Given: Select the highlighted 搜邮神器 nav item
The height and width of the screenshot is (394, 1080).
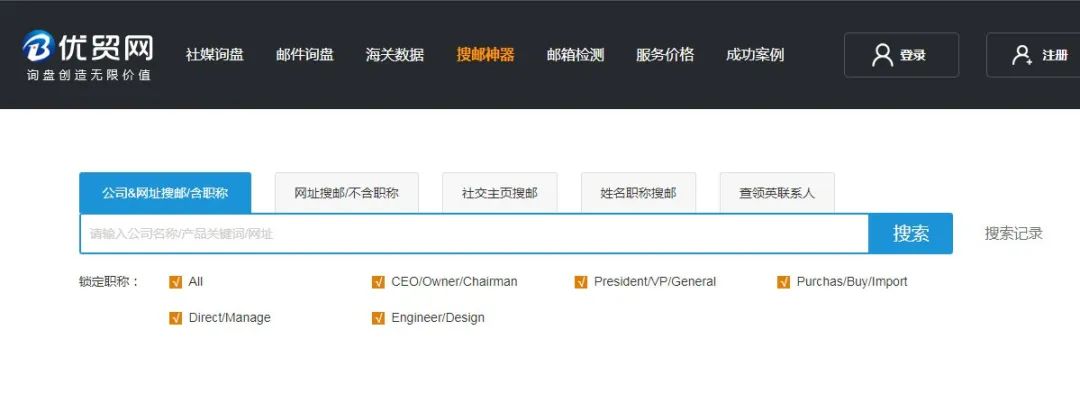Looking at the screenshot, I should (485, 54).
